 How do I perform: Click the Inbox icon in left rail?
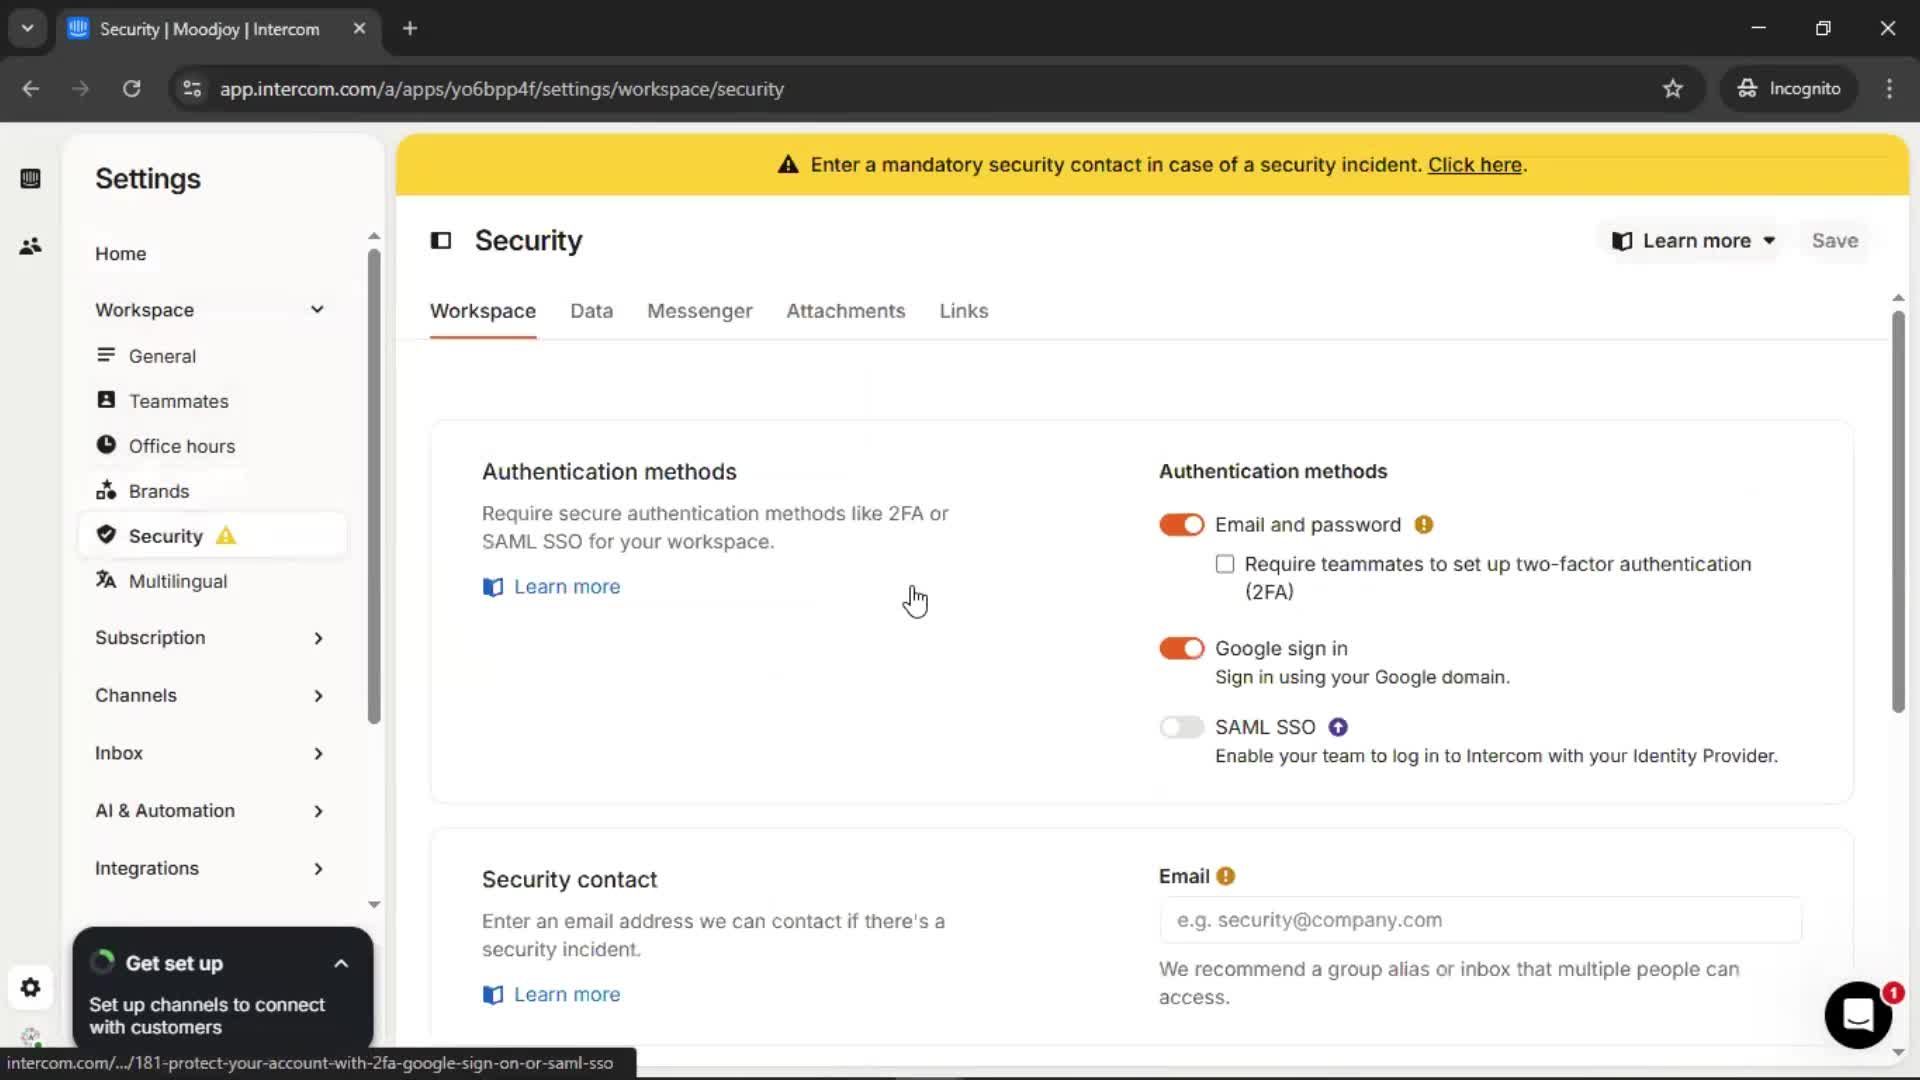pos(30,179)
